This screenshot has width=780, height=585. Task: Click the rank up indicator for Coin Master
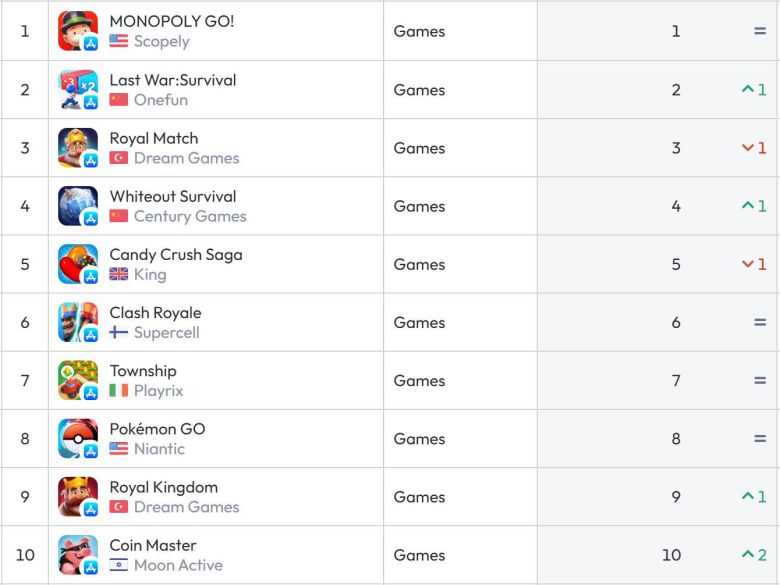(754, 555)
